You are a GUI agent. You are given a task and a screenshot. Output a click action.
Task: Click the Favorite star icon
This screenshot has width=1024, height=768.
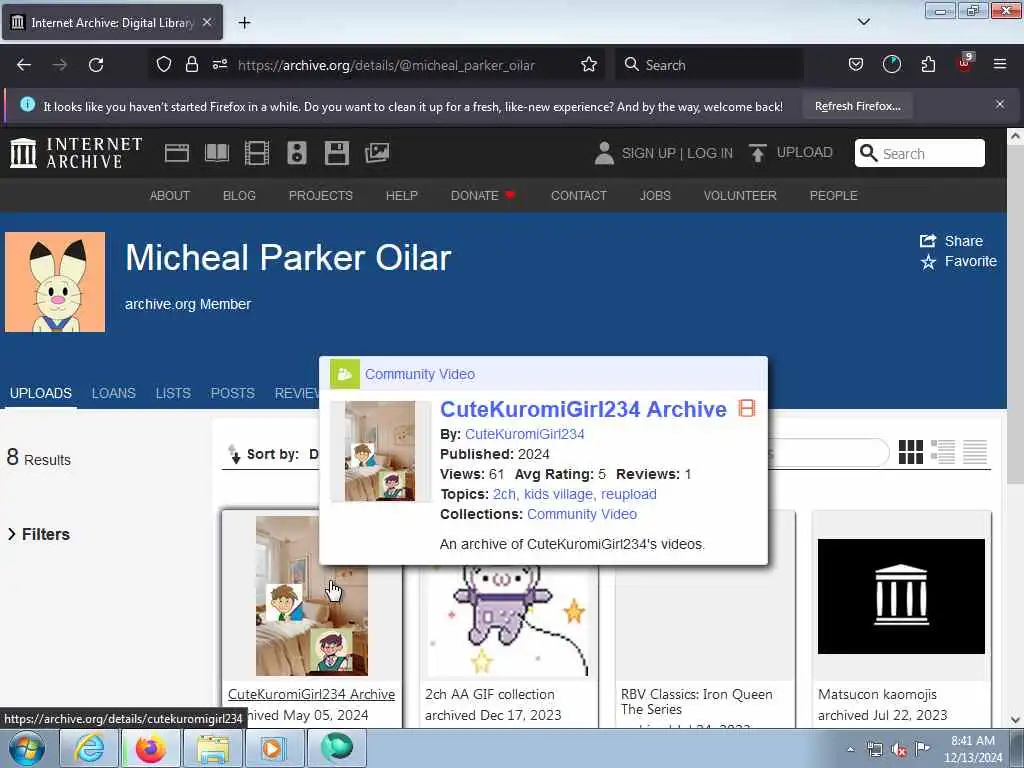tap(928, 262)
